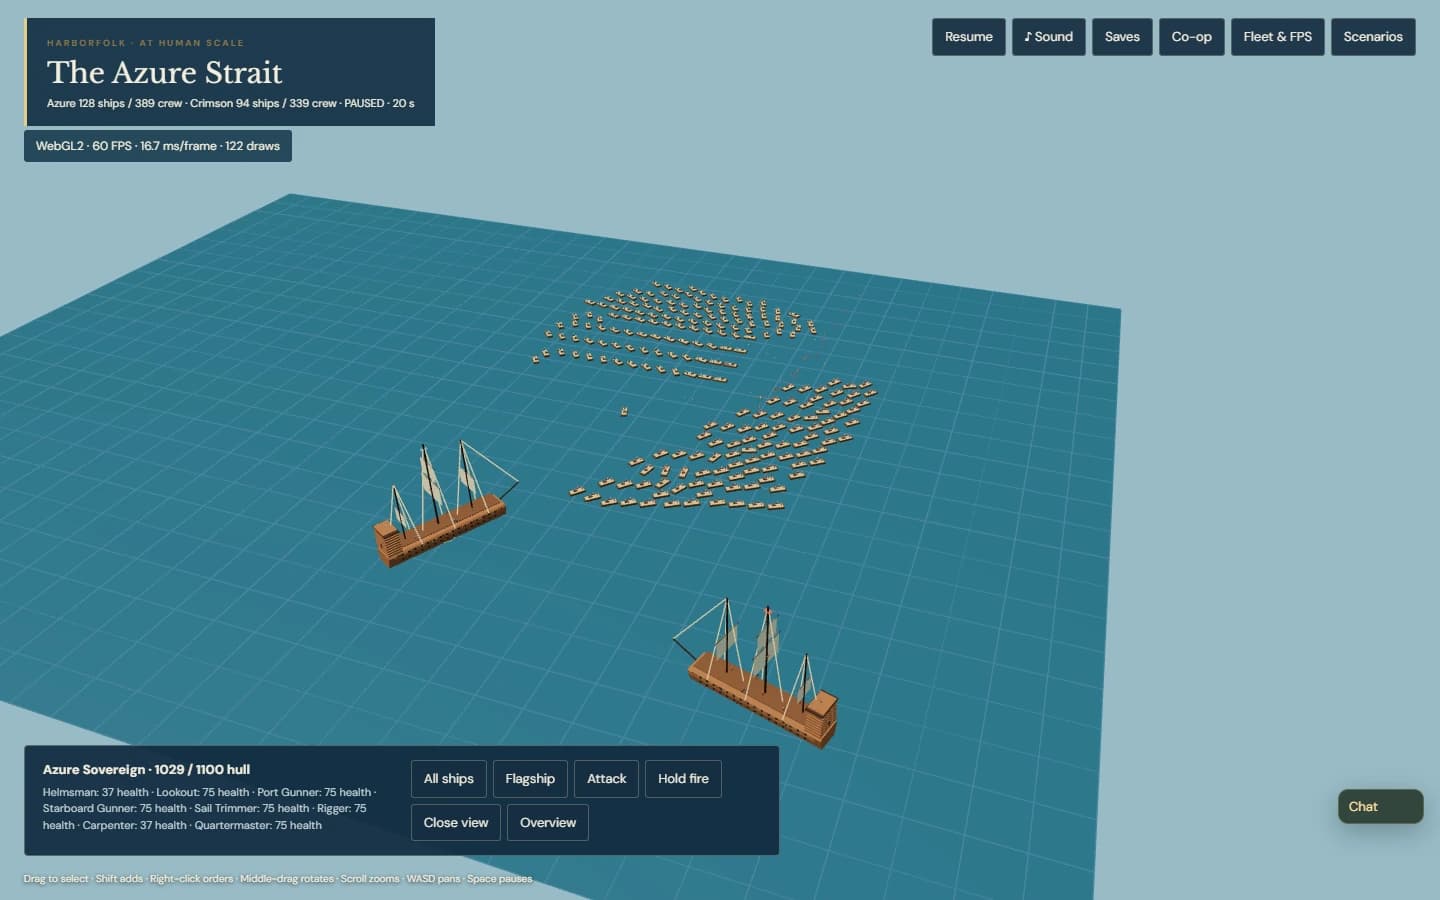Resume the paused battle

click(x=968, y=37)
